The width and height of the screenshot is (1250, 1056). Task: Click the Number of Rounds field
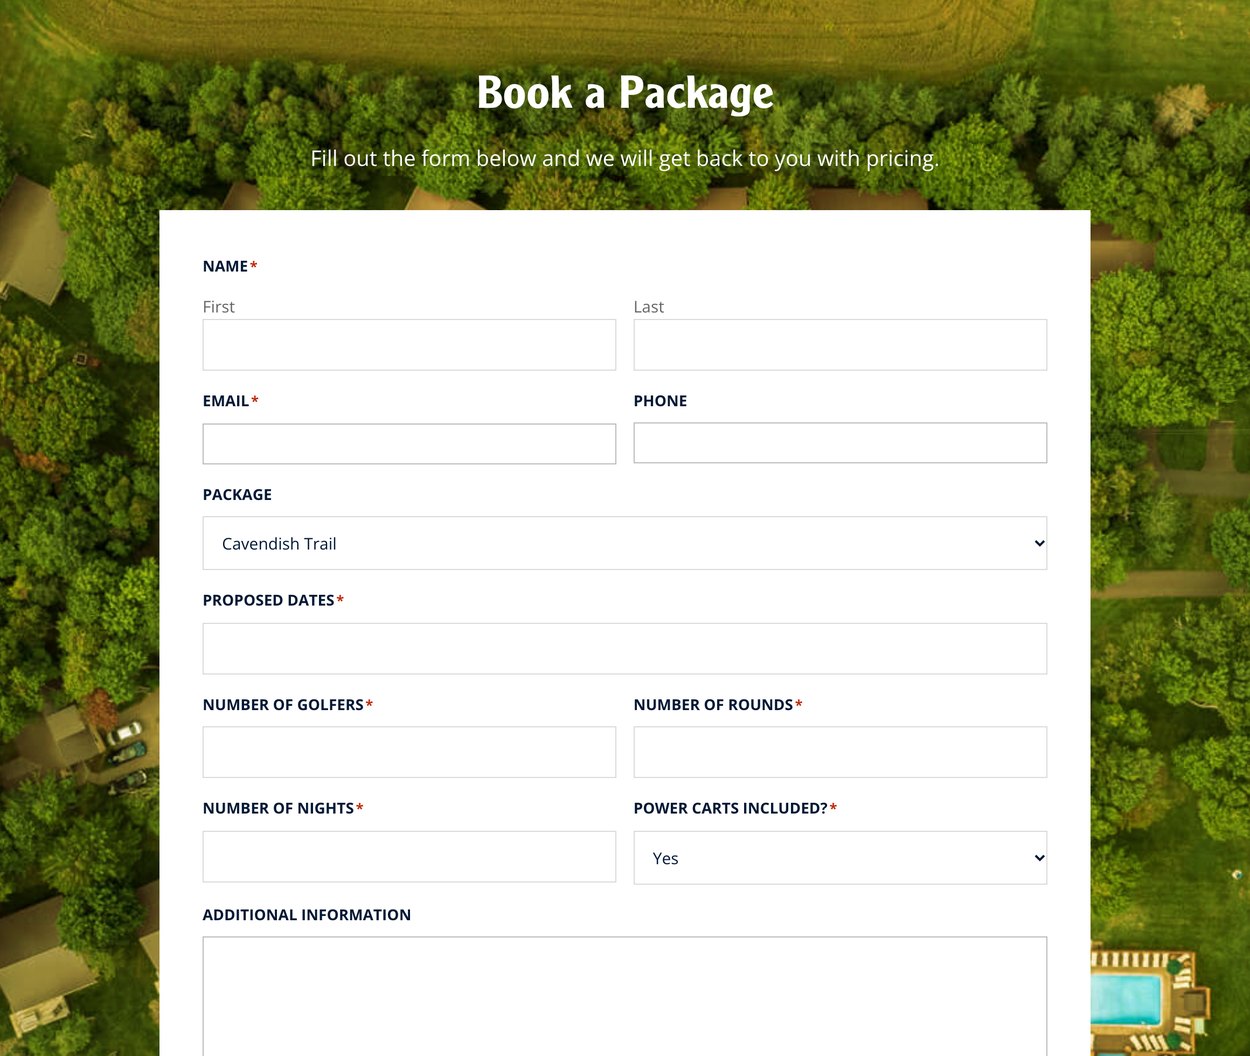(840, 752)
